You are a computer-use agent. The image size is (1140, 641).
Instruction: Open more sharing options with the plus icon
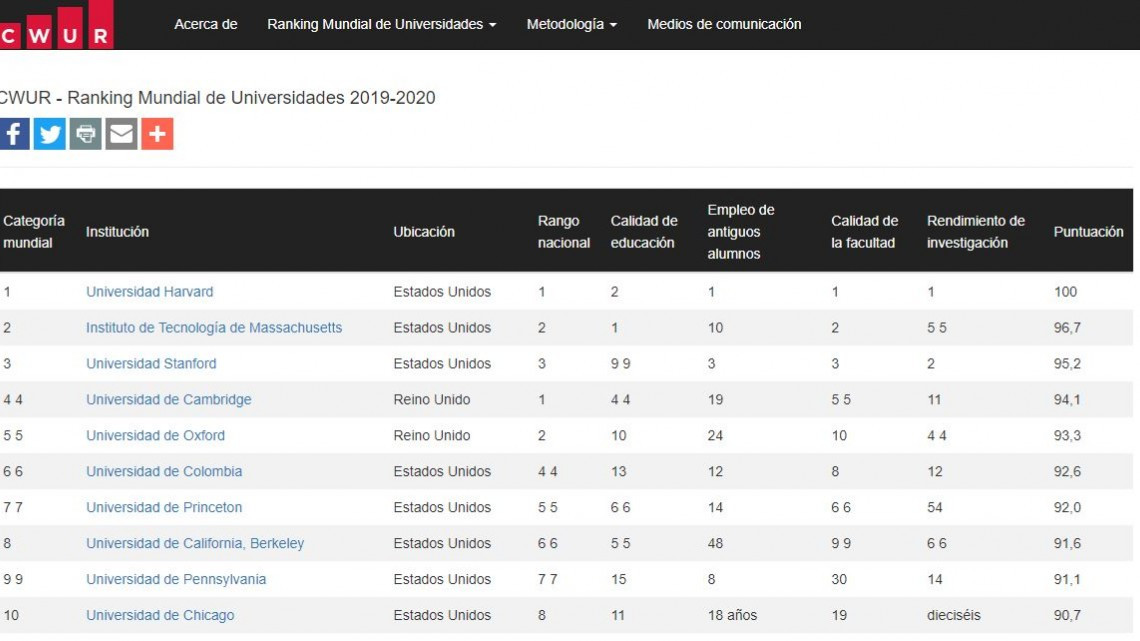click(x=157, y=133)
